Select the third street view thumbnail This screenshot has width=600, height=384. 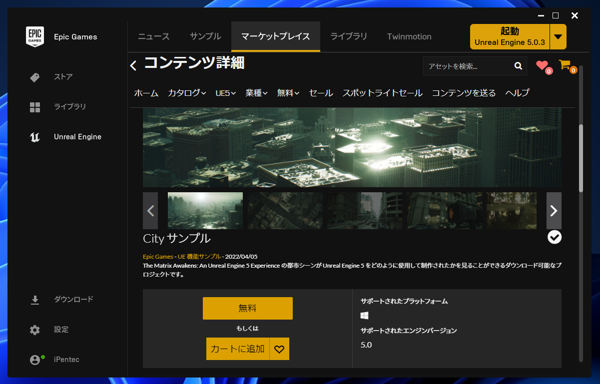[x=365, y=211]
